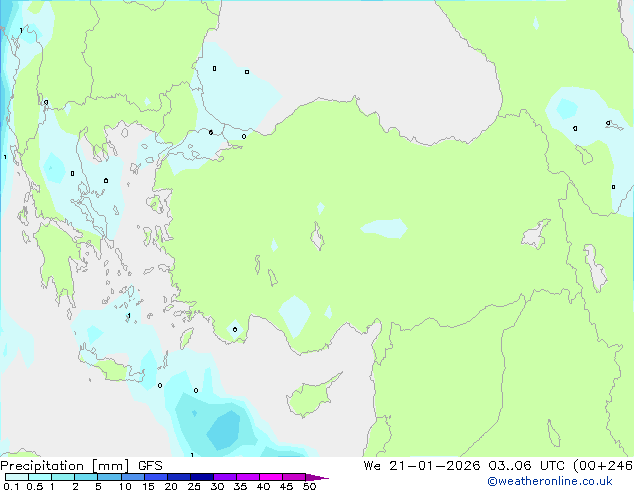Click the 0.5–1 mm legend color swatch
The height and width of the screenshot is (490, 634).
click(40, 477)
